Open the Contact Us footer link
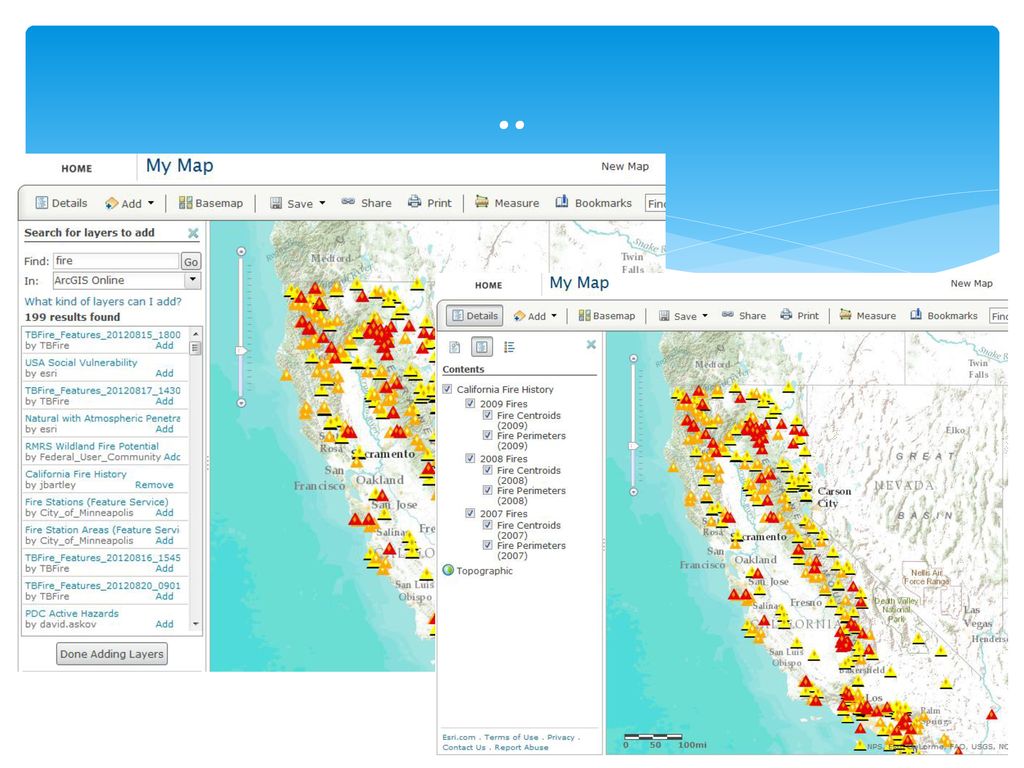Screen dimensions: 1024x768 coord(464,747)
